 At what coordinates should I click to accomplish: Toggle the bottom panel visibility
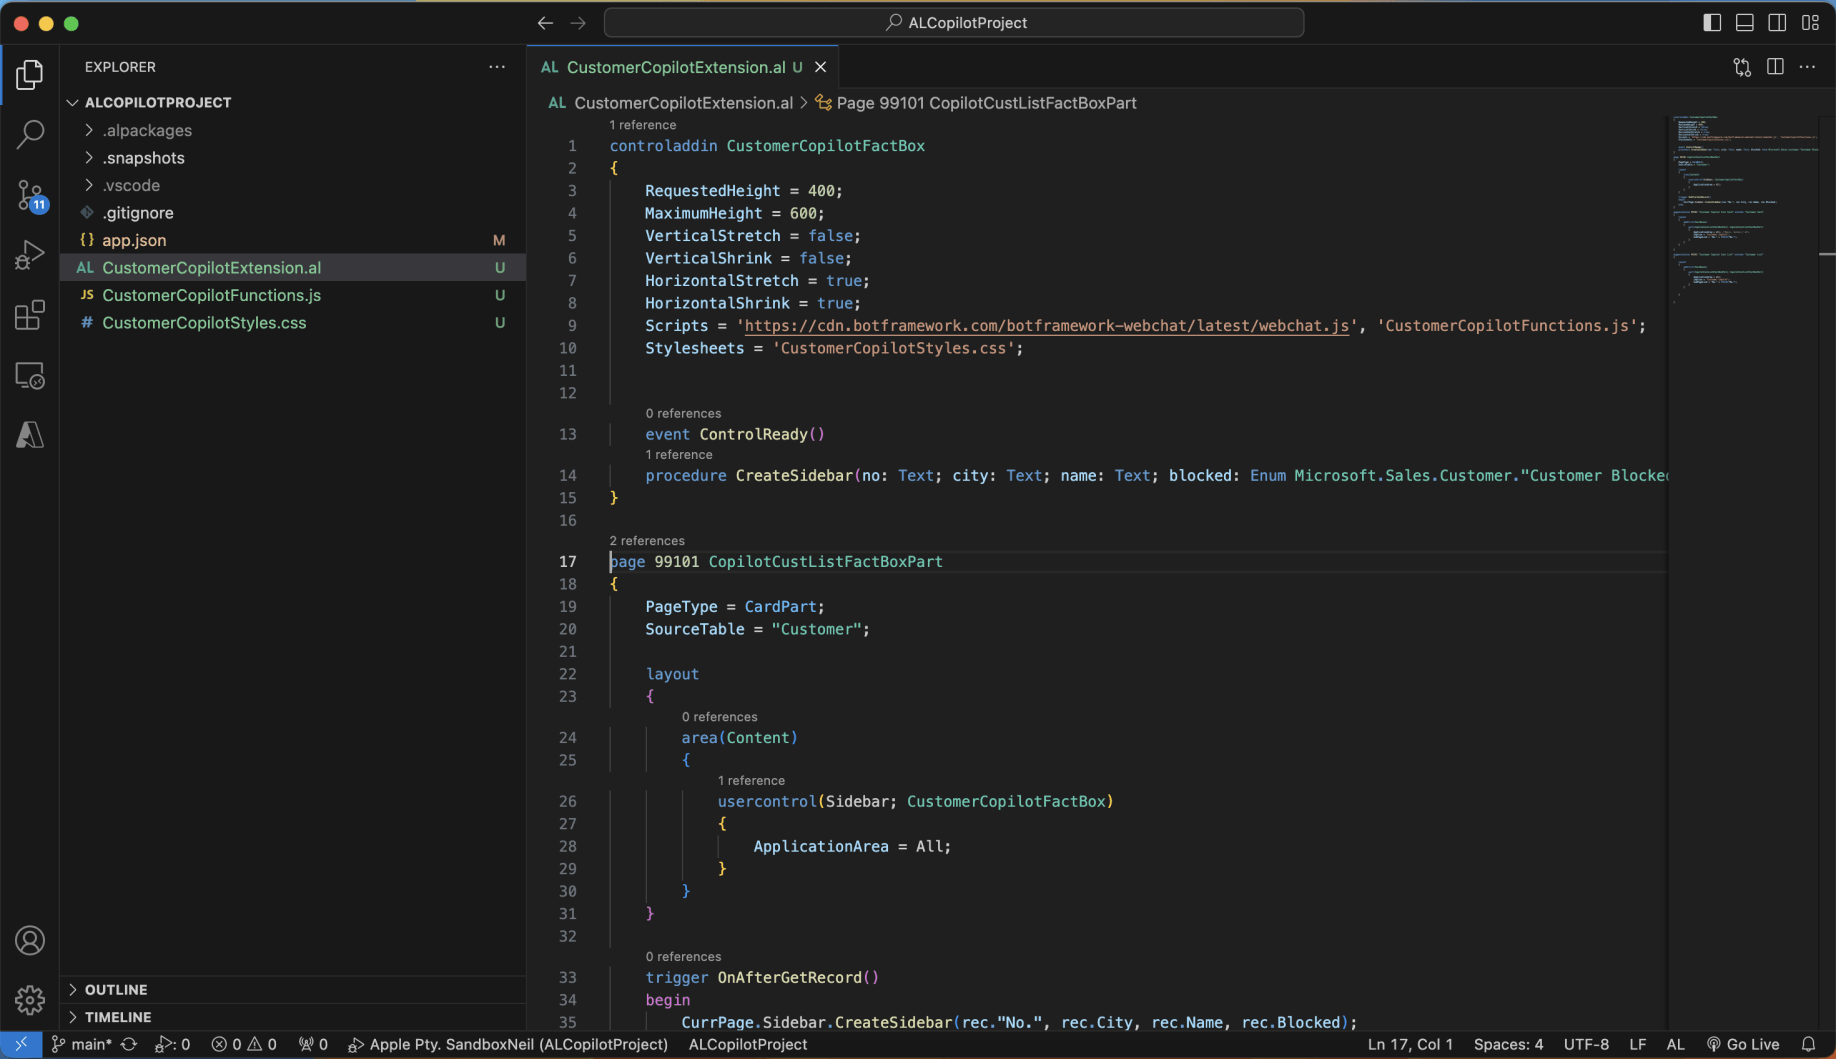(1745, 23)
